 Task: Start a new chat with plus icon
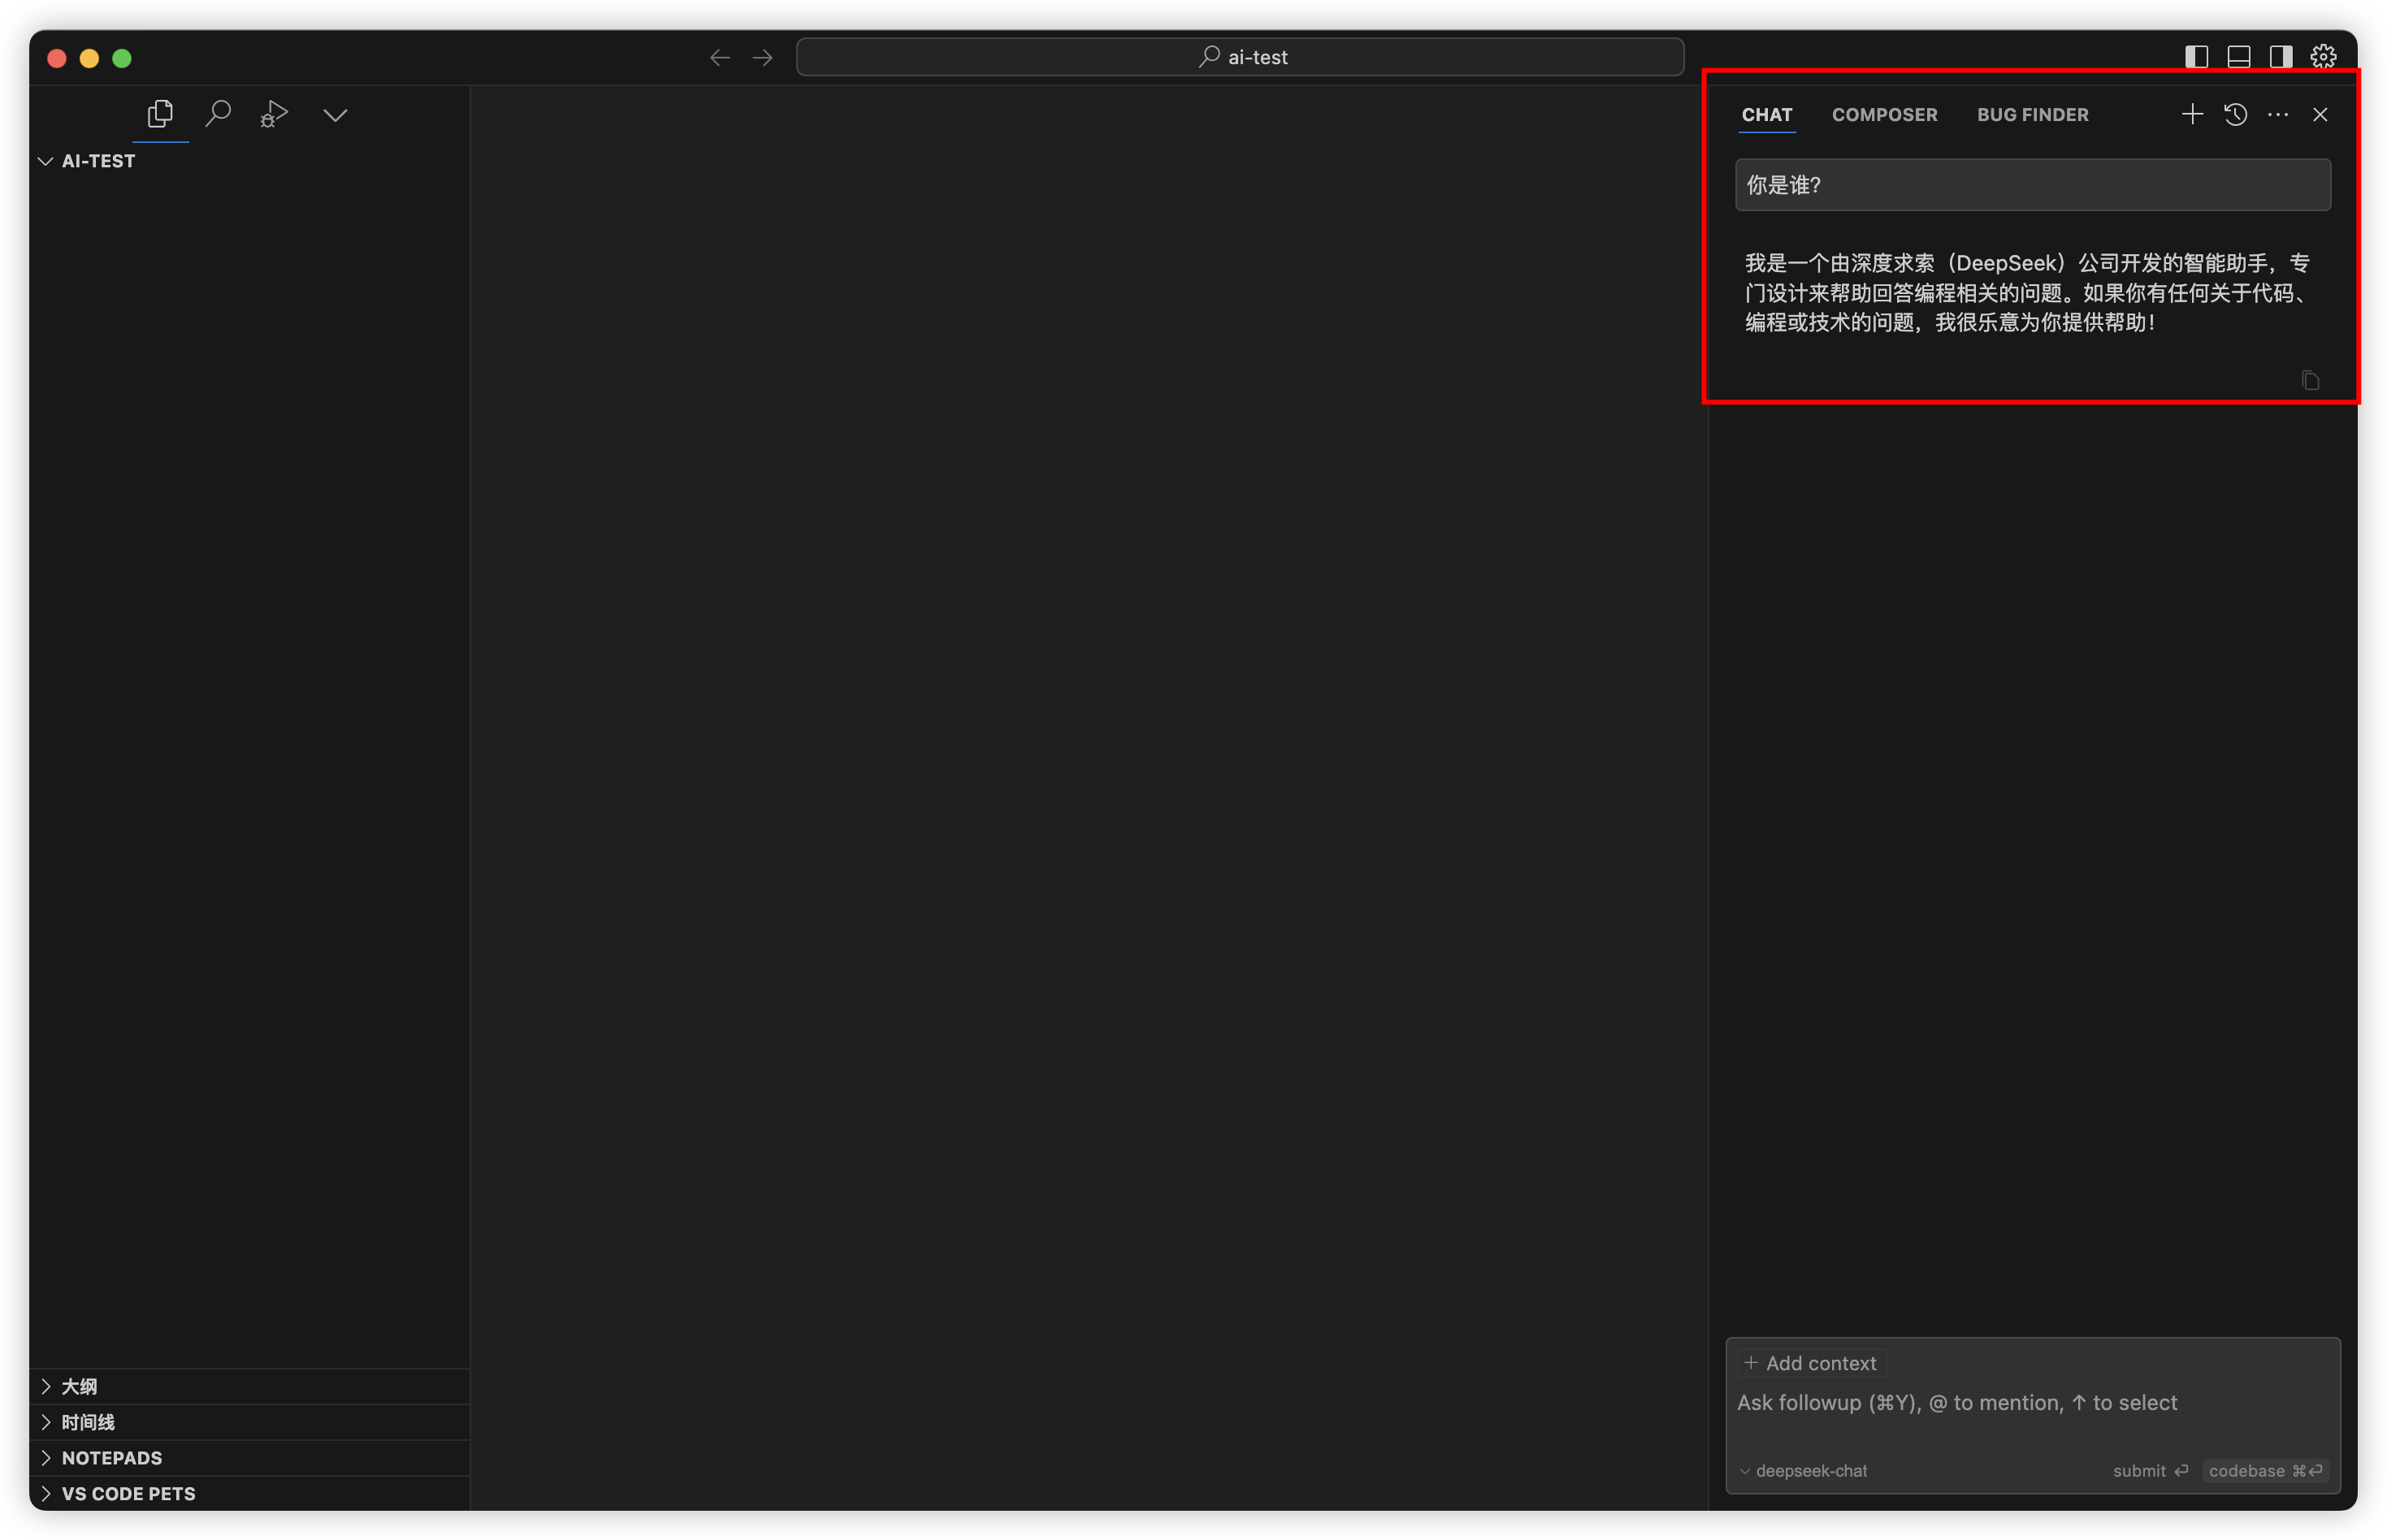click(2191, 114)
